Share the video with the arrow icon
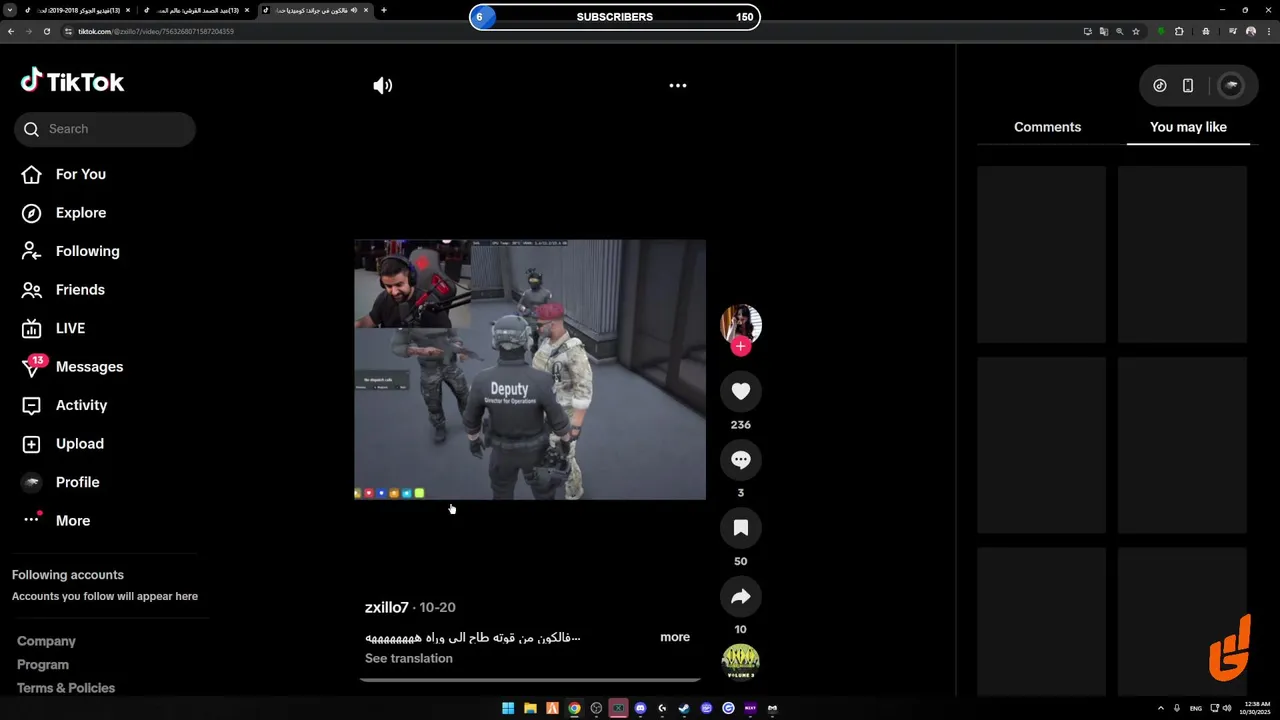The height and width of the screenshot is (720, 1280). 741,597
